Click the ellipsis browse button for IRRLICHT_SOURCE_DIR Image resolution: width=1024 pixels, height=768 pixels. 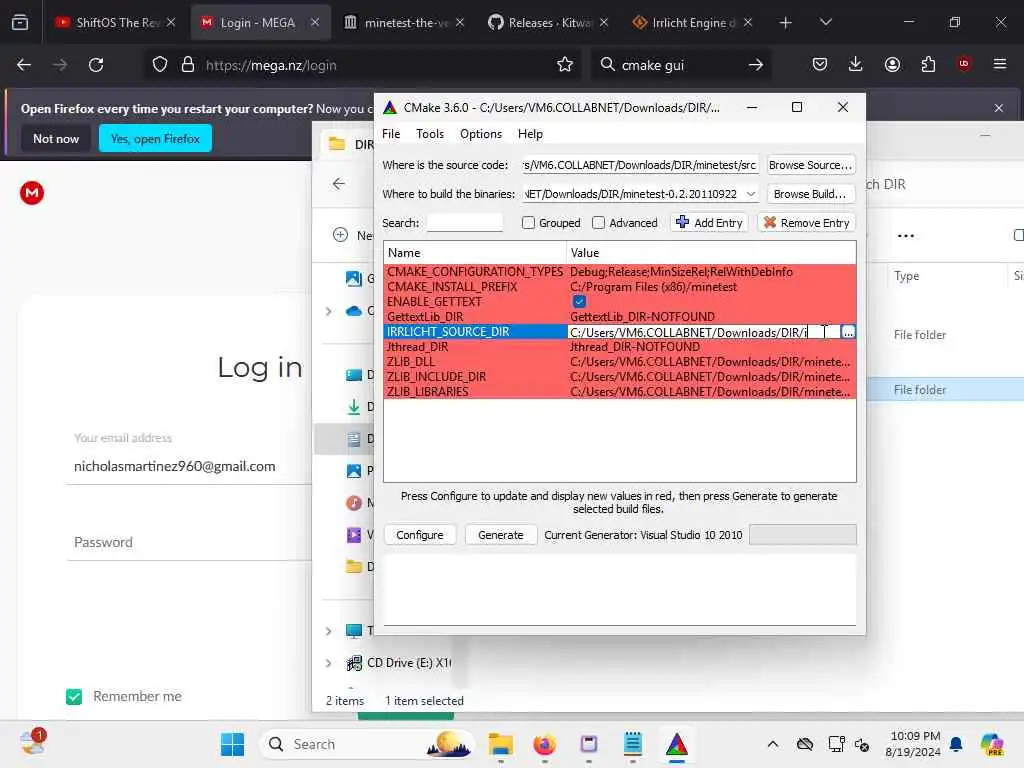(x=848, y=332)
